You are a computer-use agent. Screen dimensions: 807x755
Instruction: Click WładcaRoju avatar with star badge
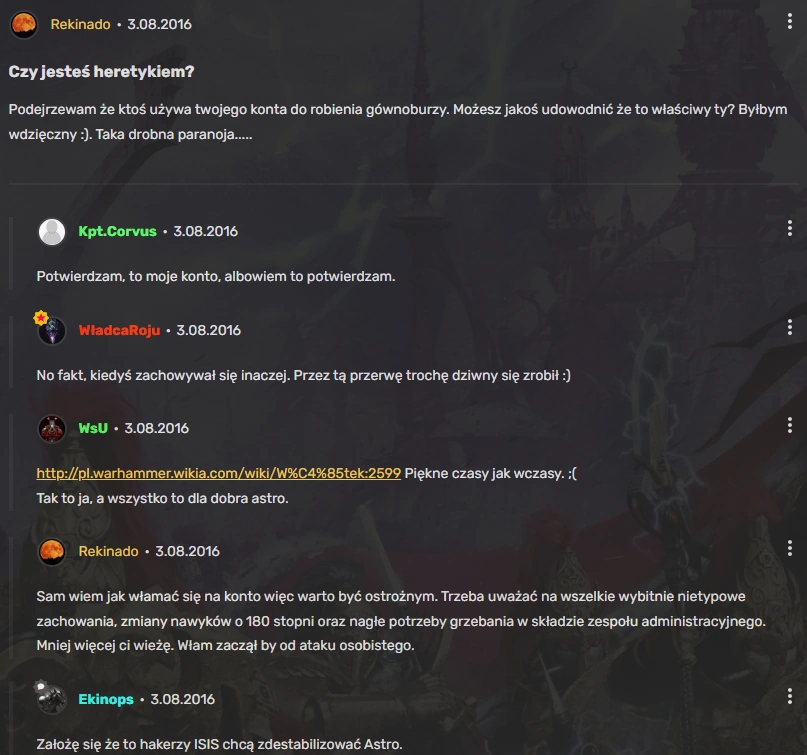point(51,330)
